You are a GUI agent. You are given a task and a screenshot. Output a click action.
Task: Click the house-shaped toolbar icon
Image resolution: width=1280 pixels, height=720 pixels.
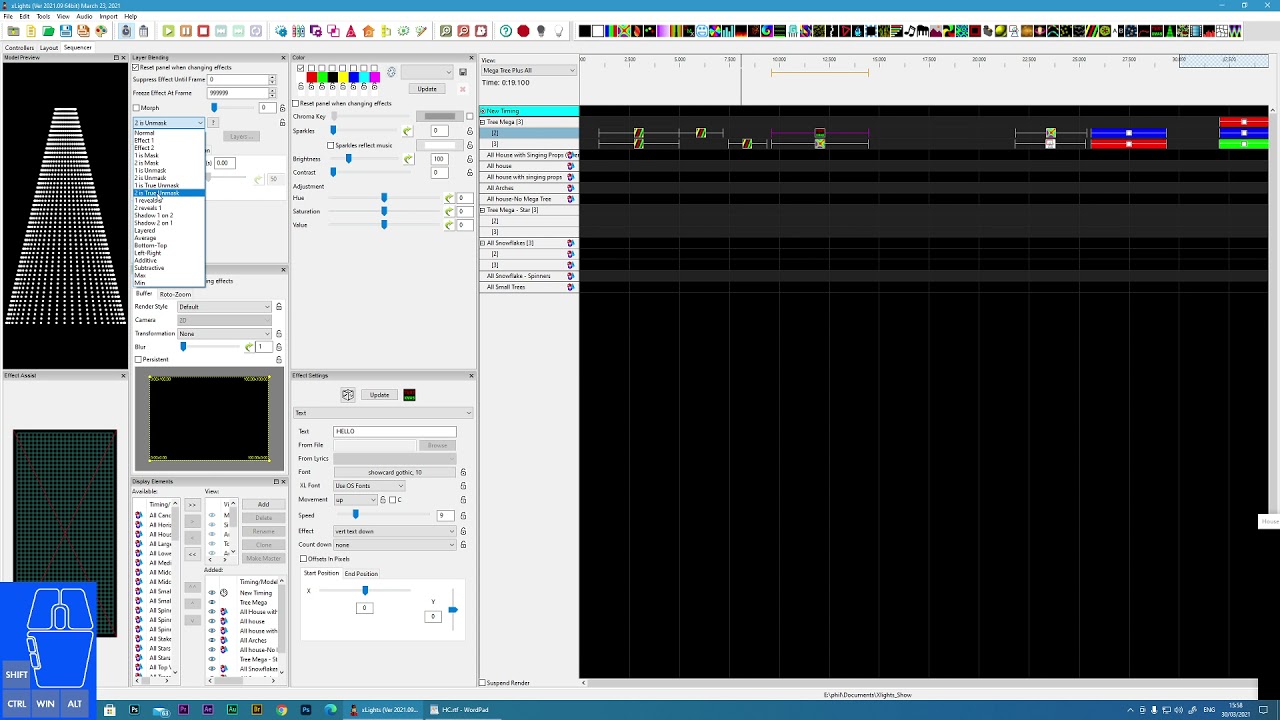tap(368, 31)
